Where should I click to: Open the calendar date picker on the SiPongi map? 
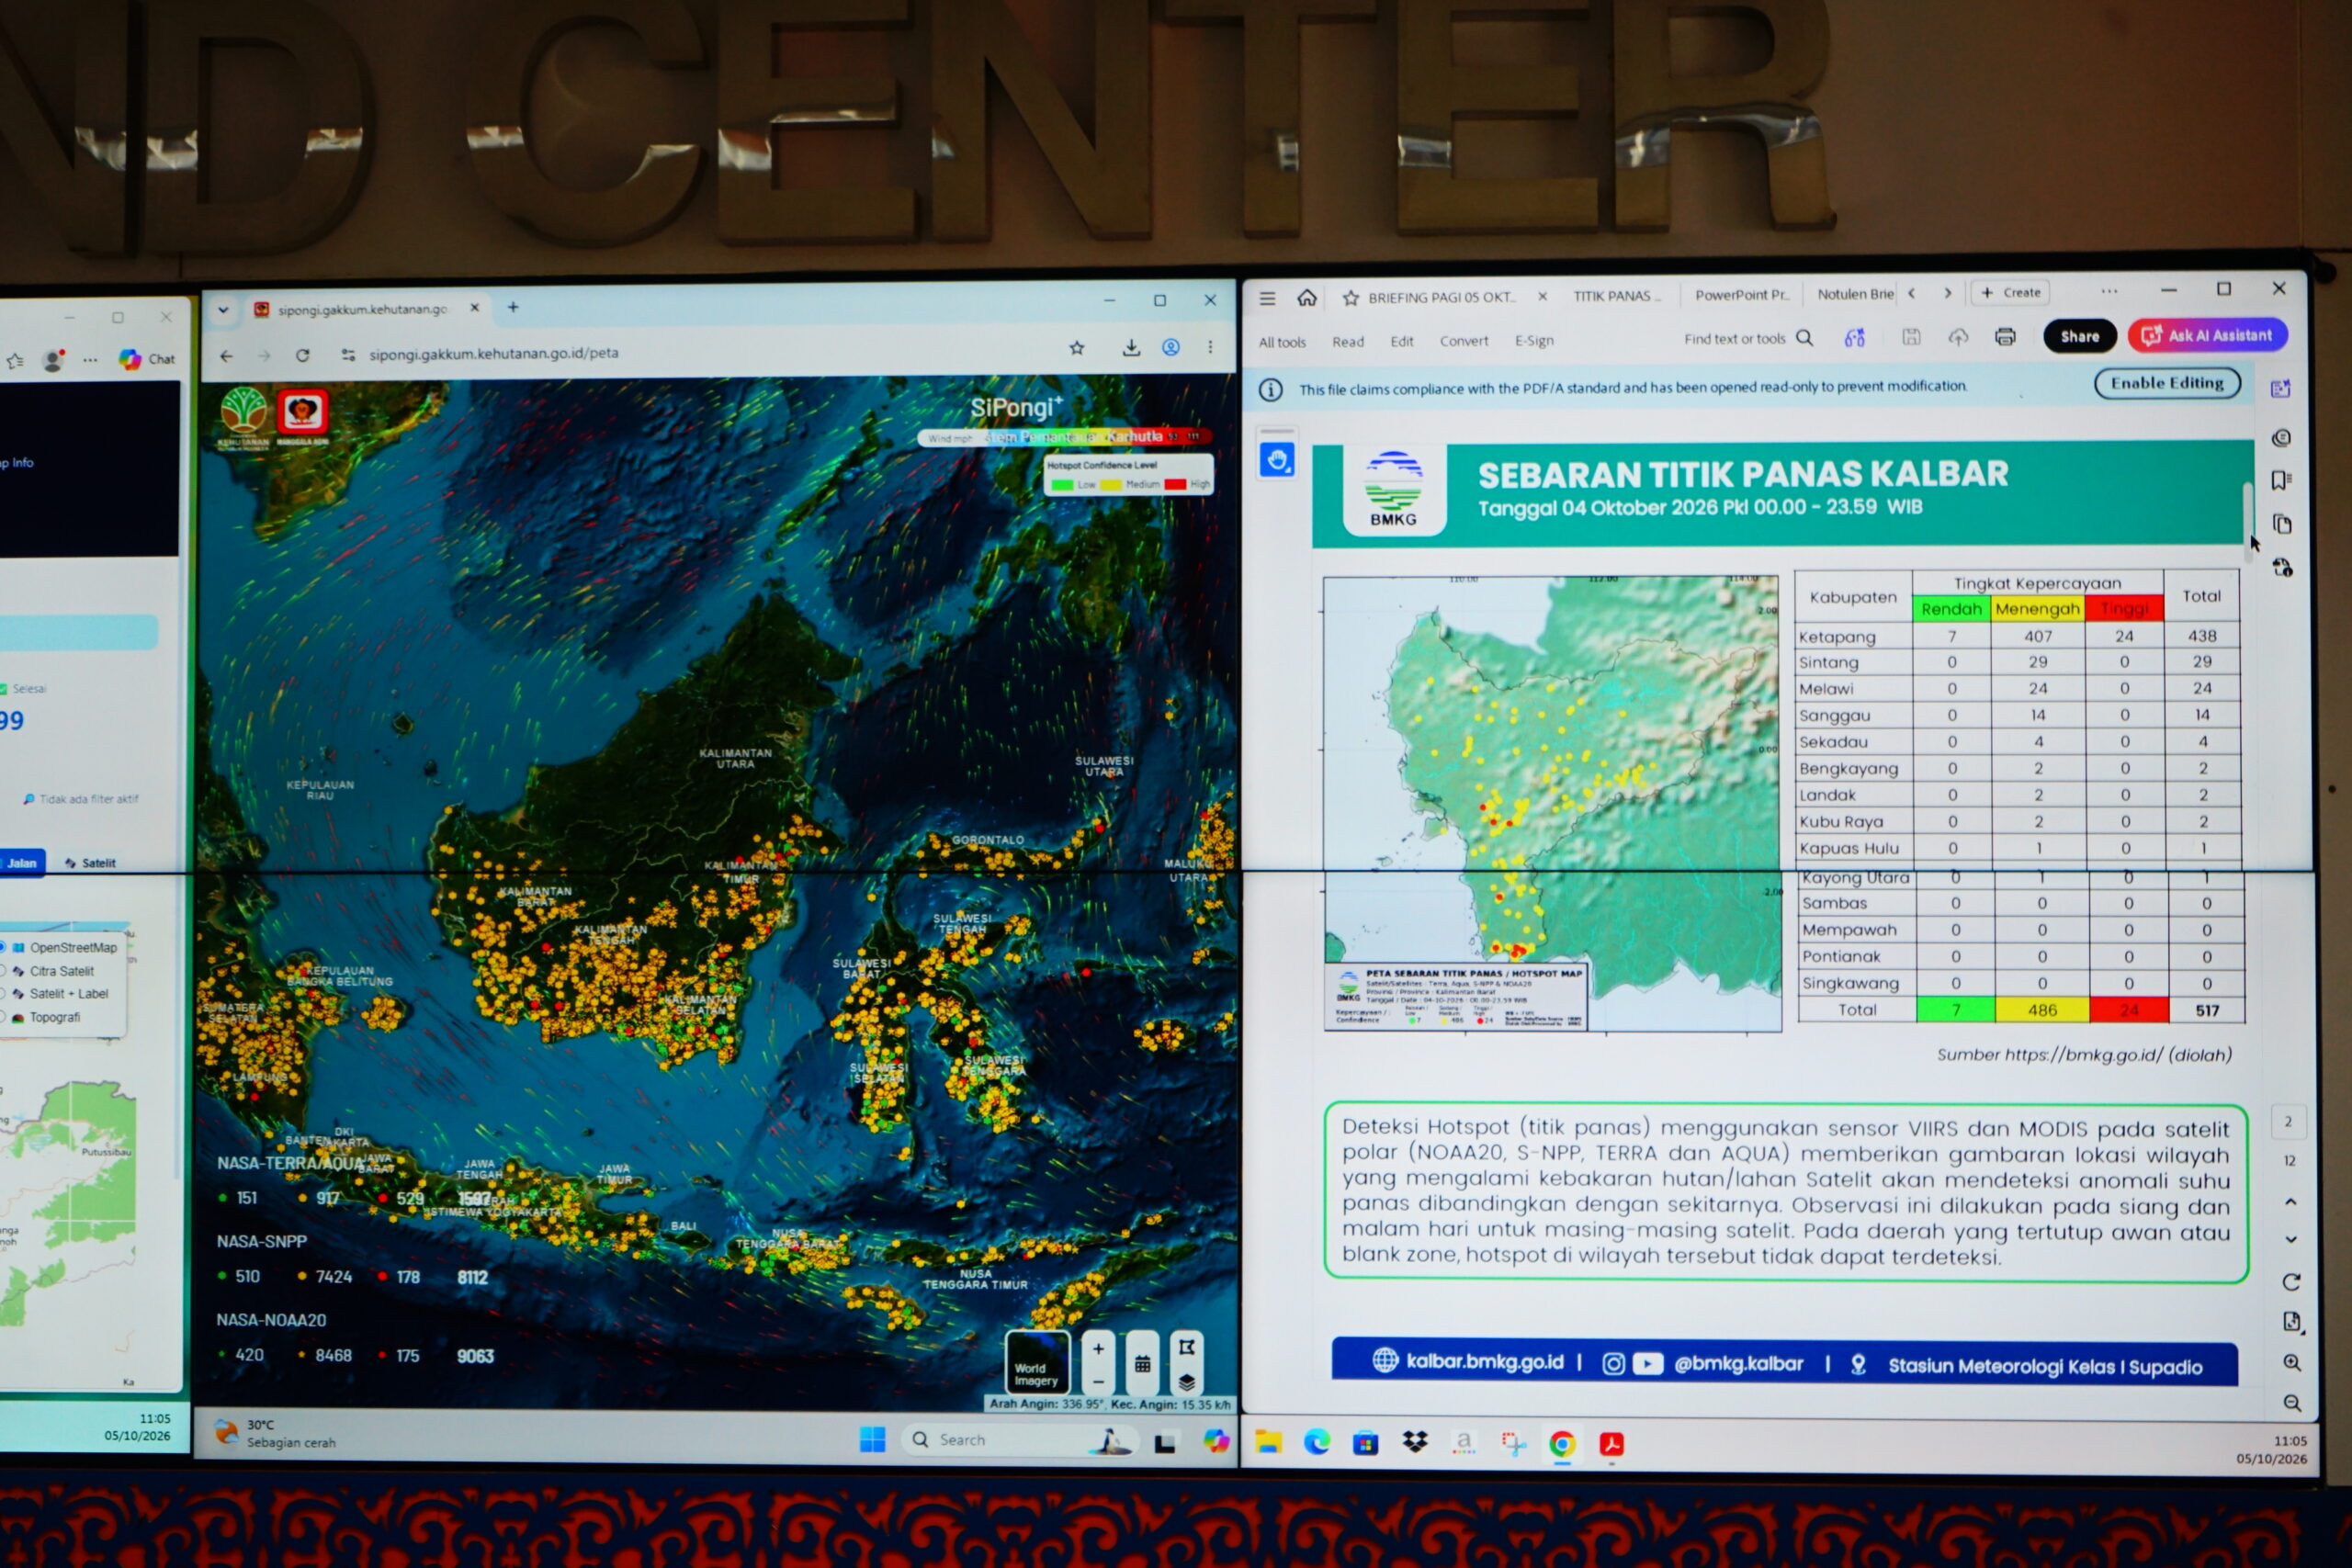1142,1363
